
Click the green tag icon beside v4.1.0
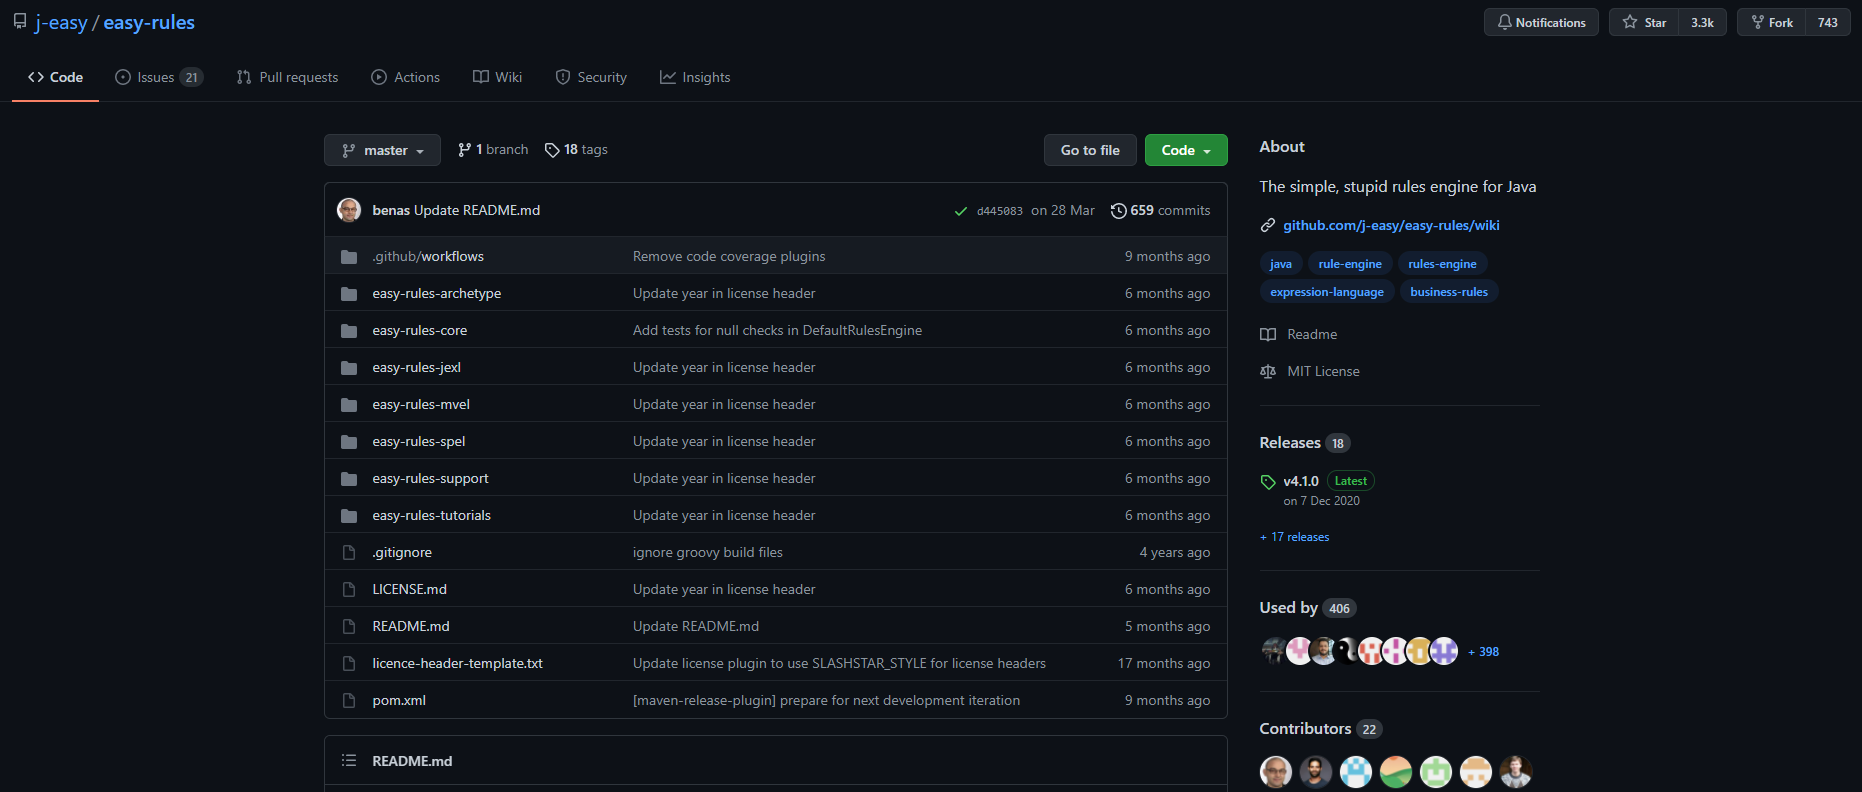1268,482
